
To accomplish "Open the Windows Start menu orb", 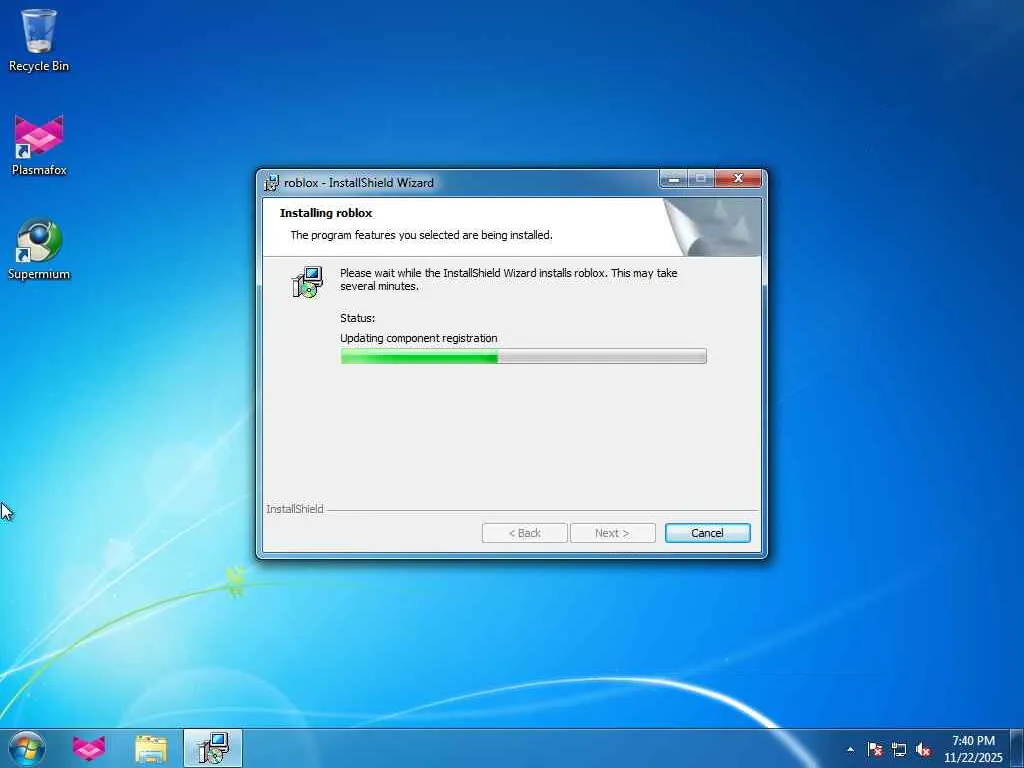I will tap(27, 748).
